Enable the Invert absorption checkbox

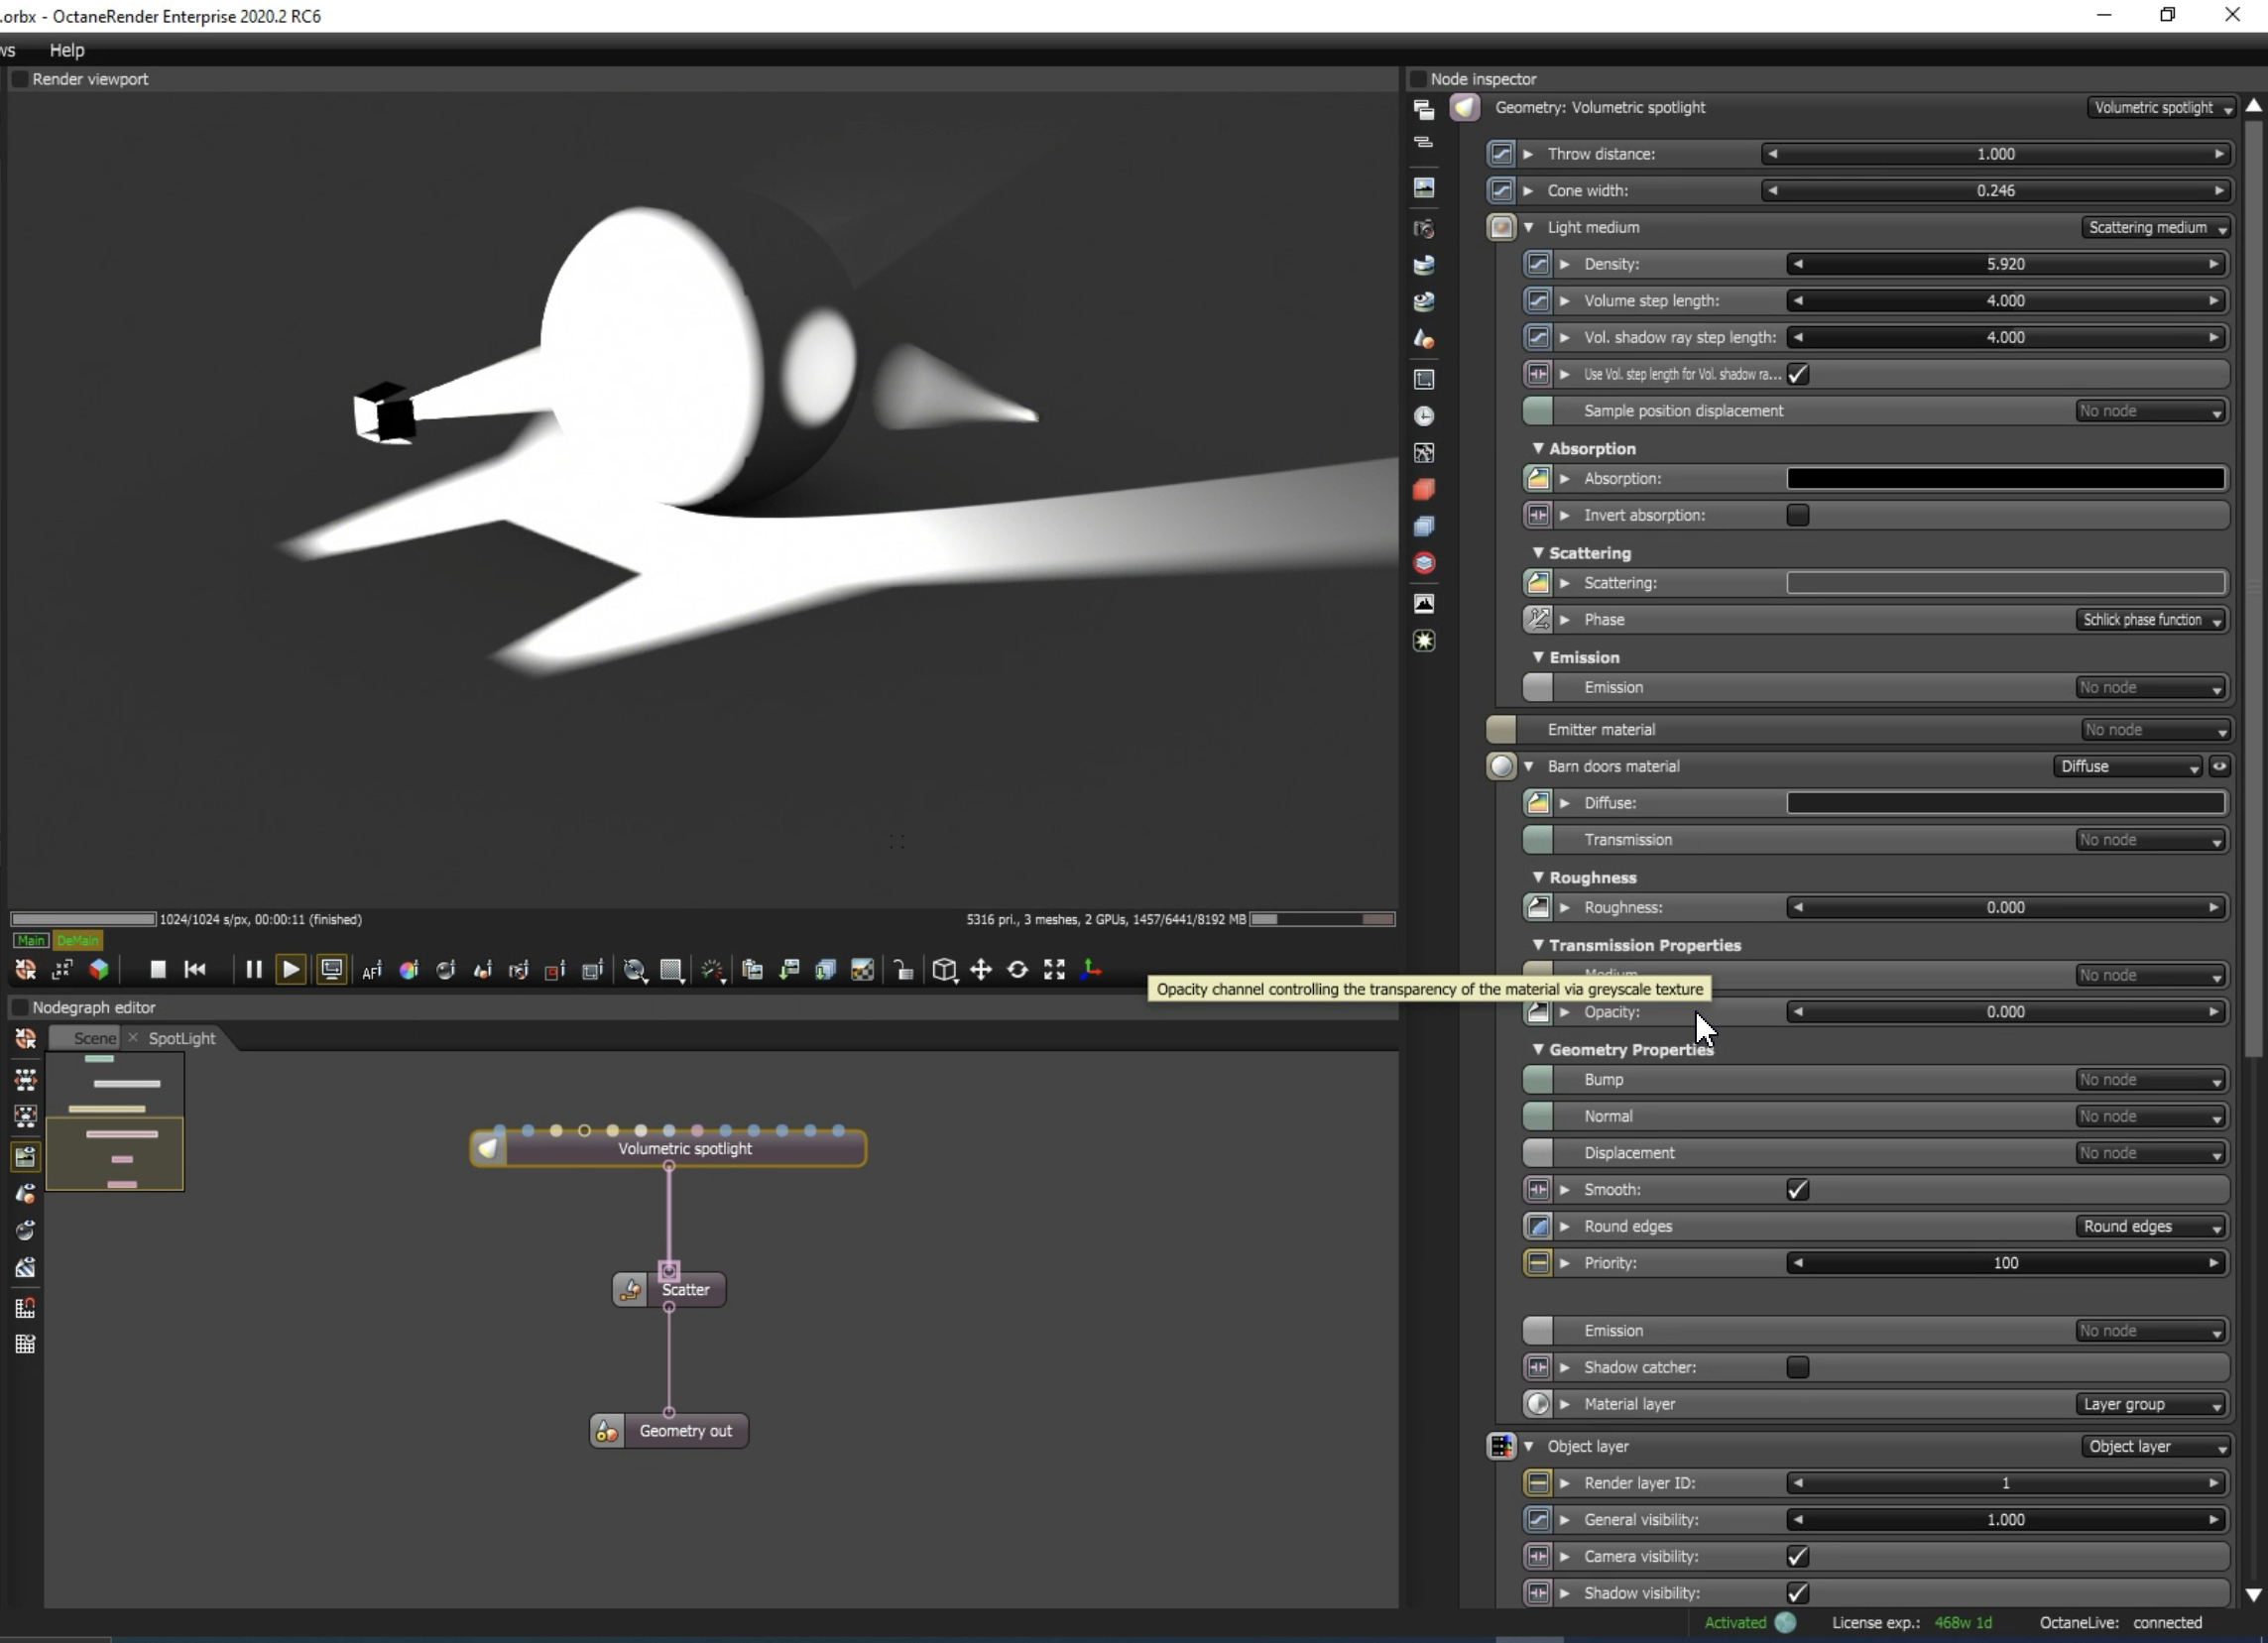(x=1797, y=515)
